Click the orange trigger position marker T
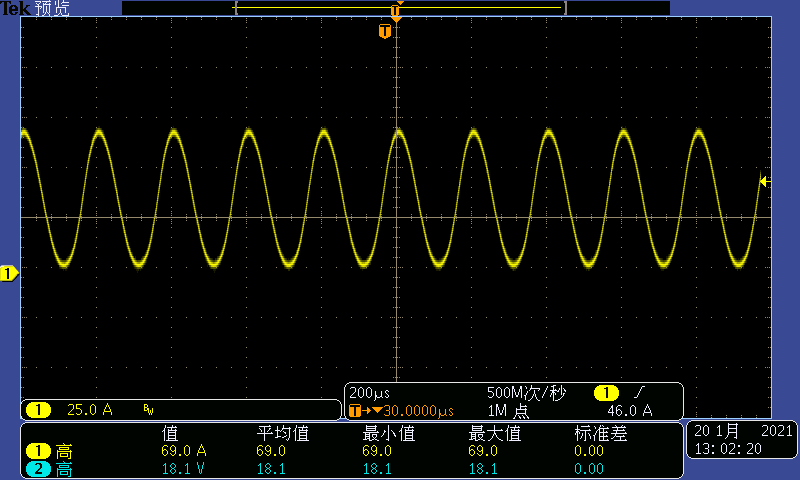 click(x=385, y=32)
